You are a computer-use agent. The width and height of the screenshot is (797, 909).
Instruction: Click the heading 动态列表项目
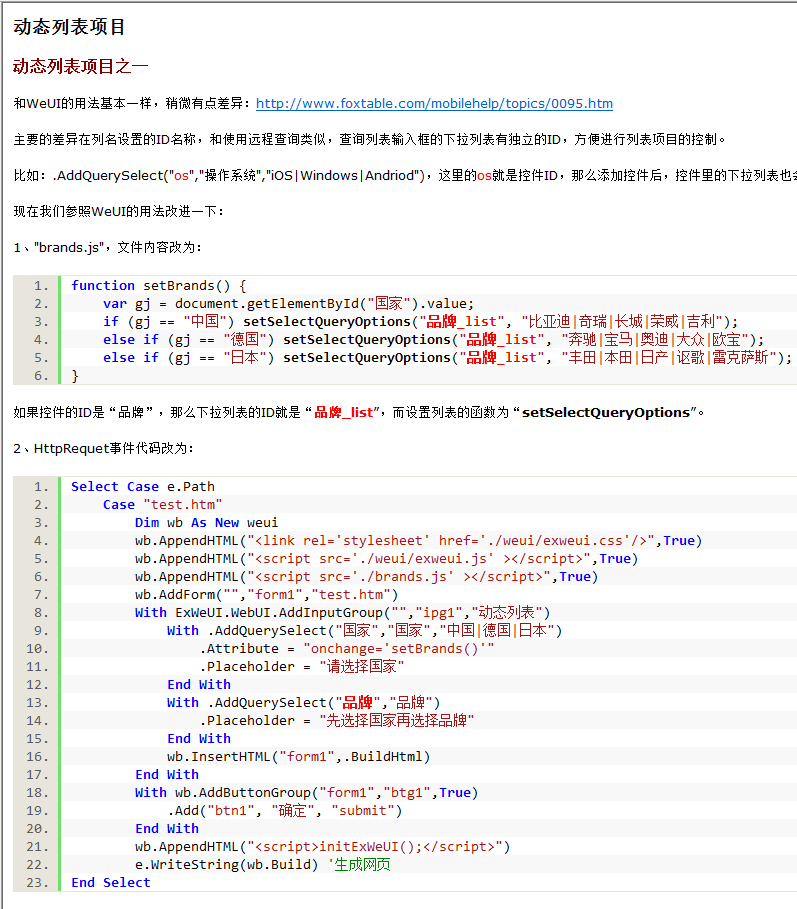coord(70,27)
